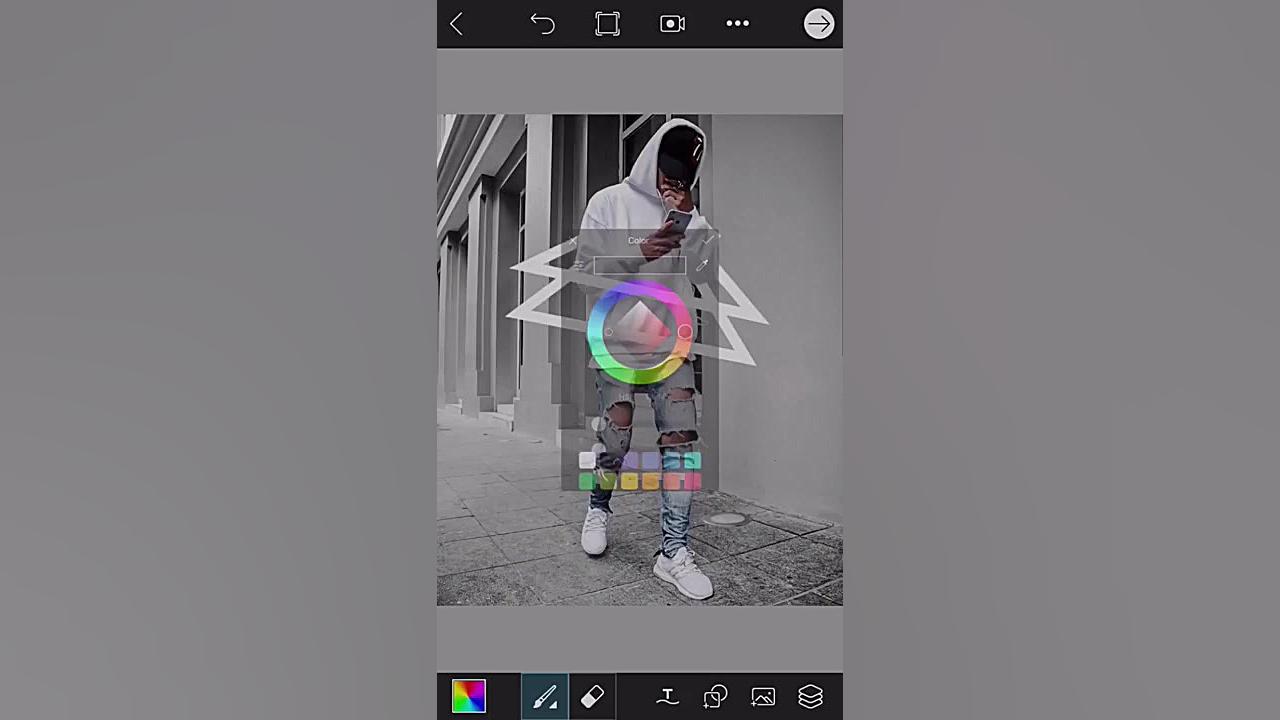Confirm the color with the checkmark
This screenshot has width=1280, height=720.
708,240
